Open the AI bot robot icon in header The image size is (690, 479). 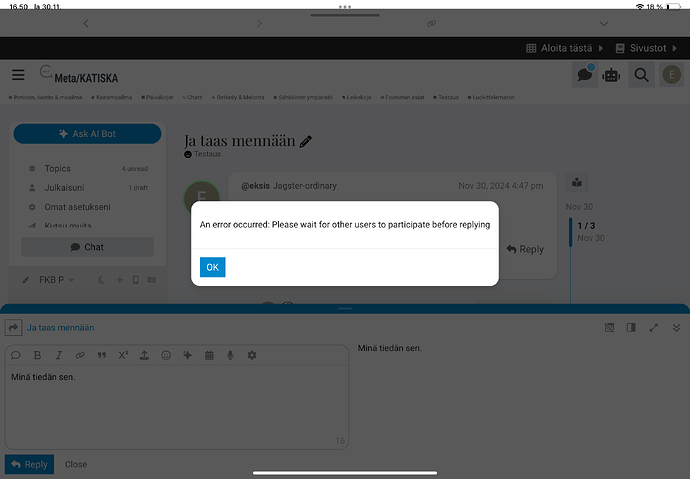[611, 75]
